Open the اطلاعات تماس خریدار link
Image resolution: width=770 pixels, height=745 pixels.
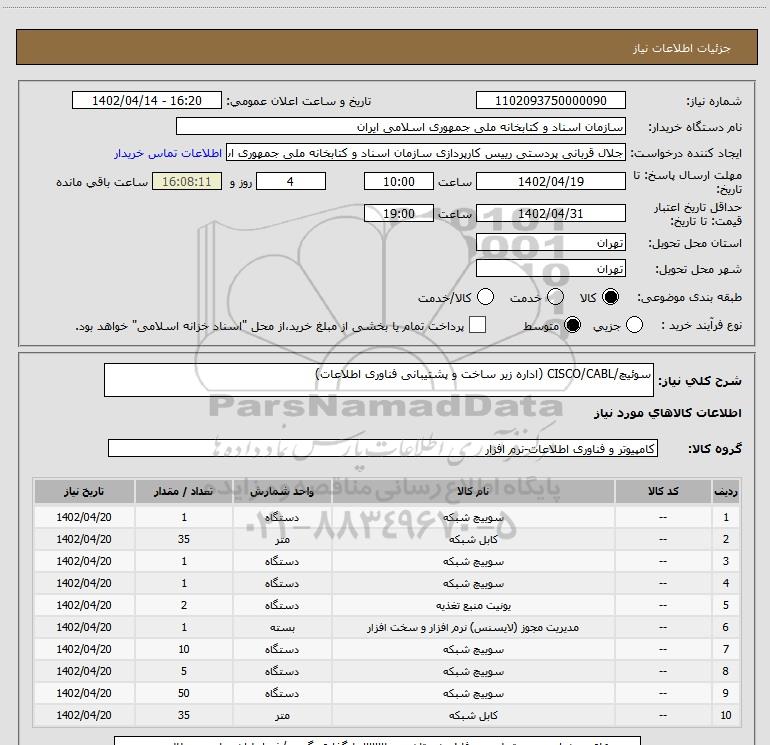pos(168,153)
